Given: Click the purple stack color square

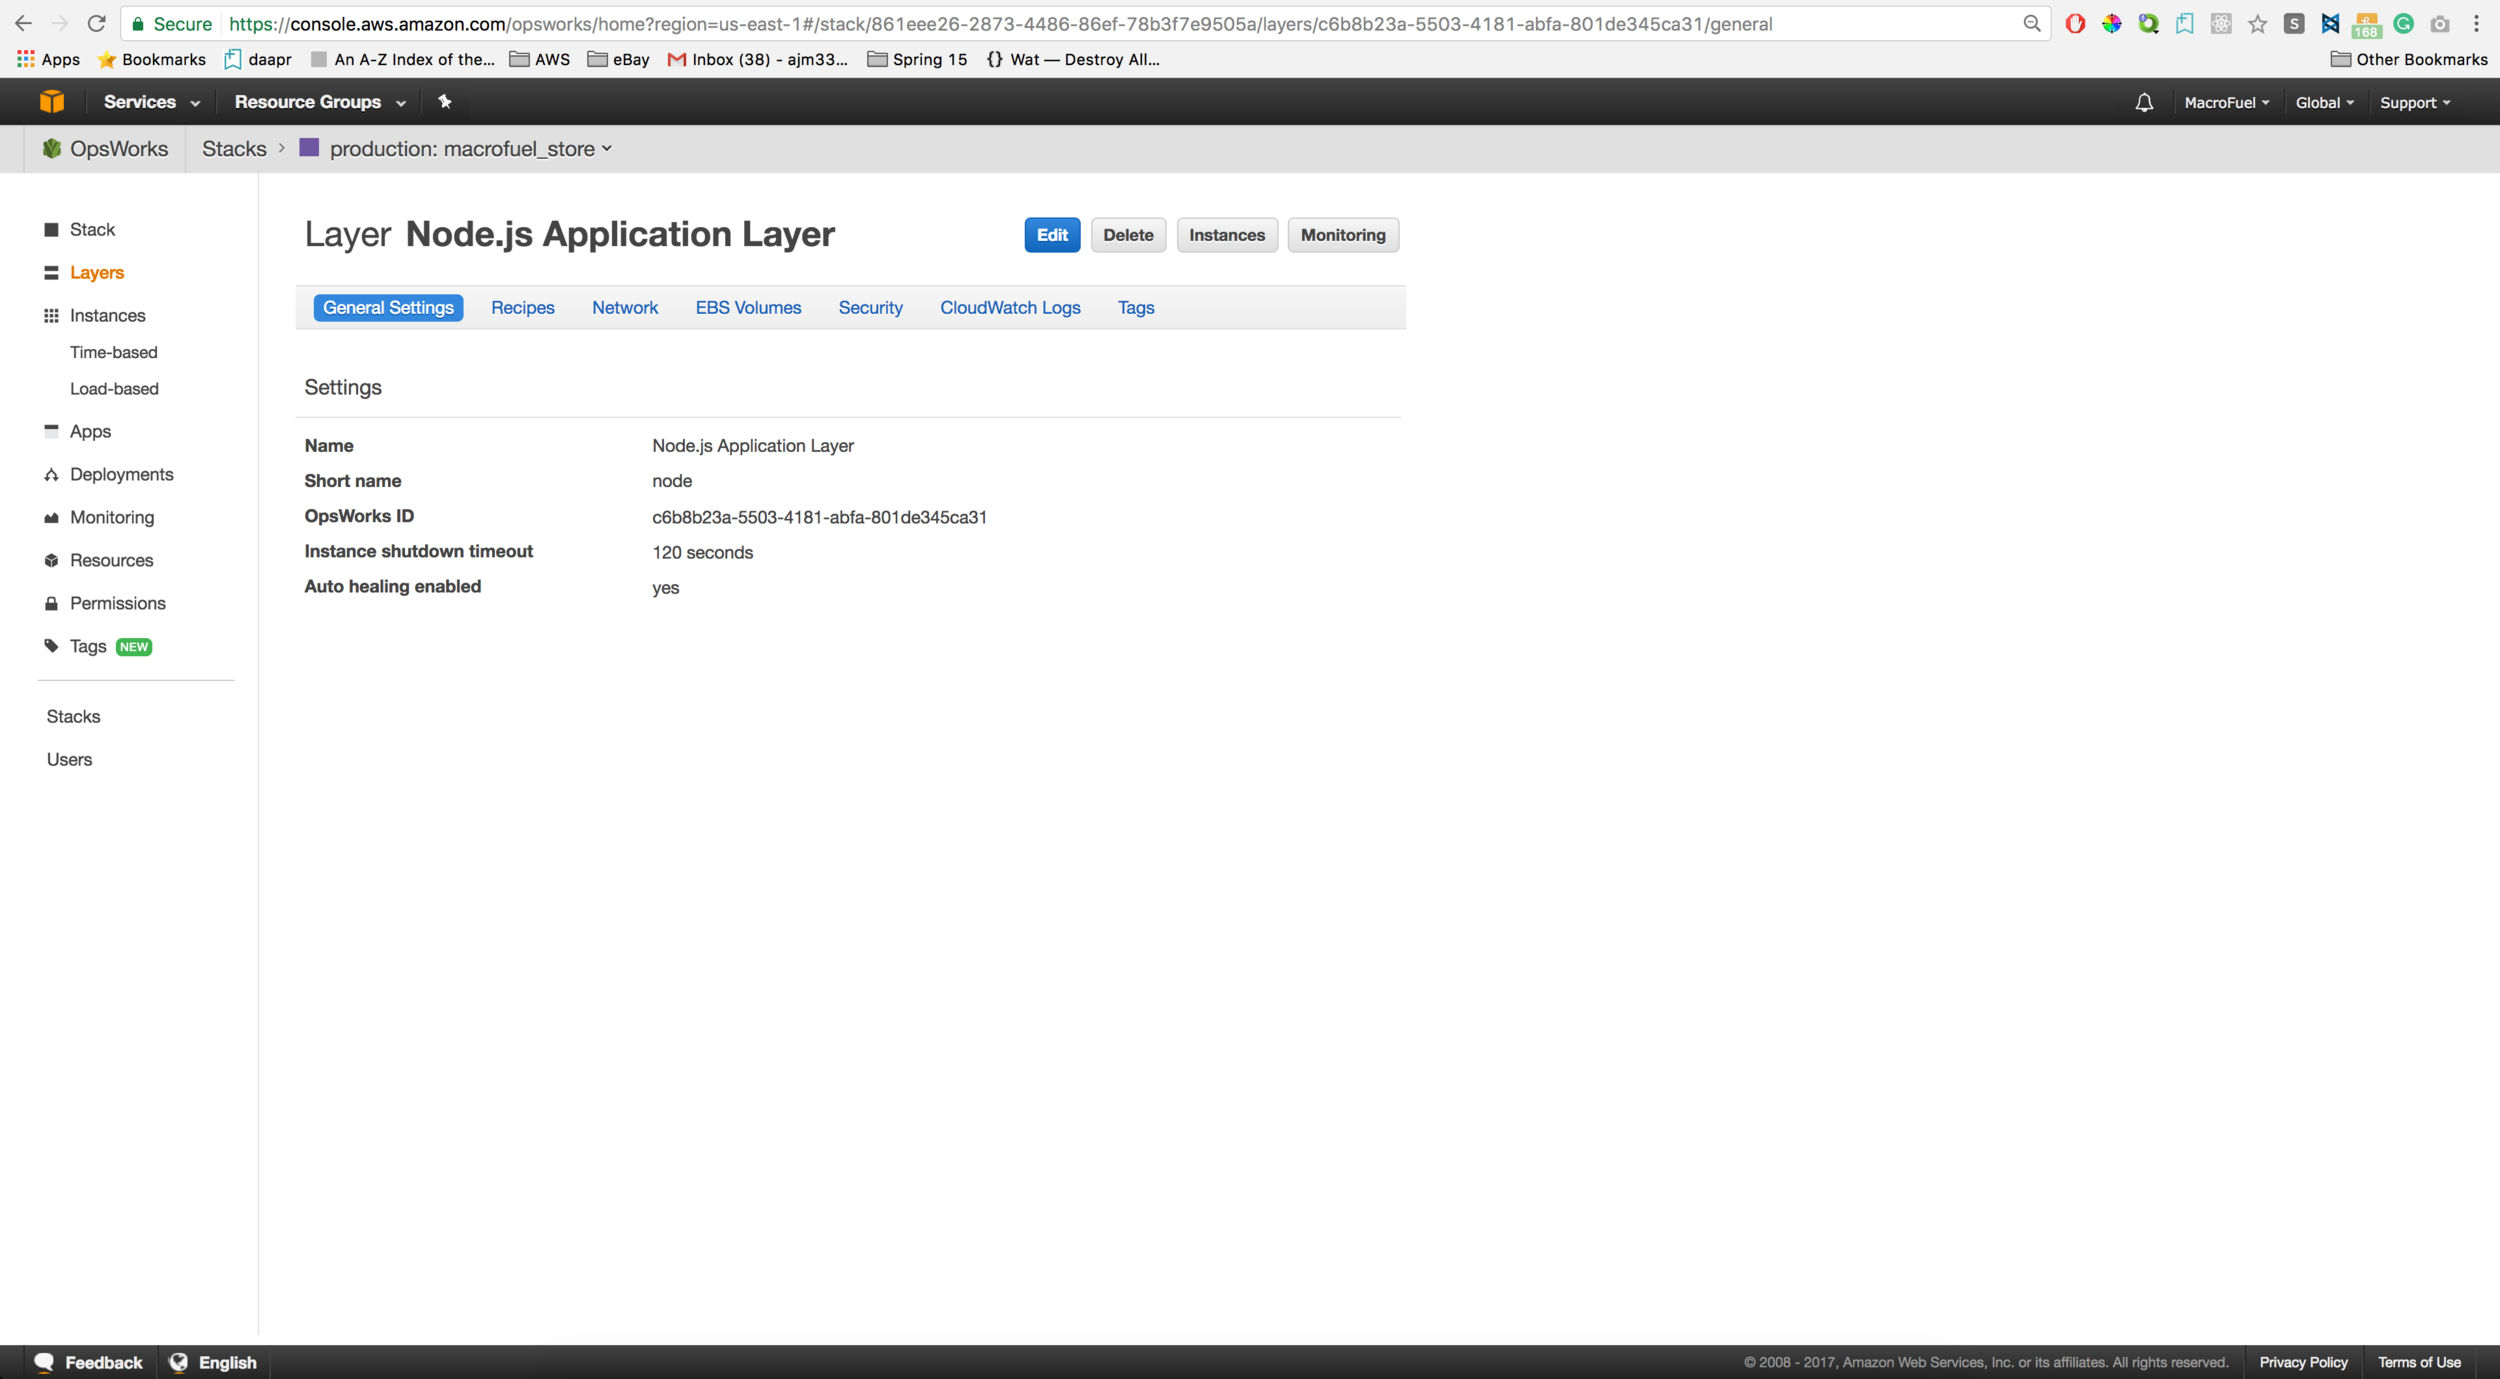Looking at the screenshot, I should coord(309,148).
